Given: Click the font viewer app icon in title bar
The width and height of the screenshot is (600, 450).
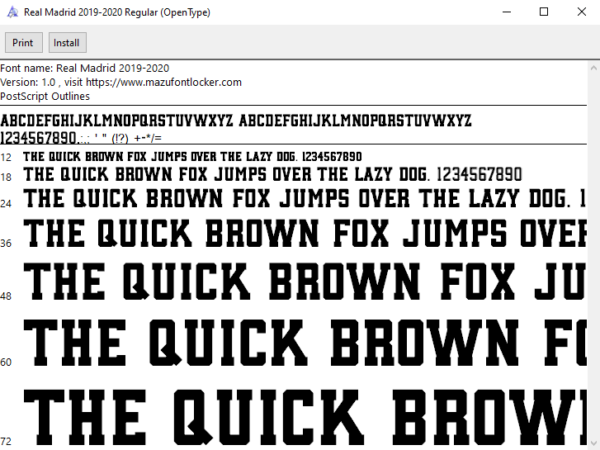Looking at the screenshot, I should pos(12,12).
